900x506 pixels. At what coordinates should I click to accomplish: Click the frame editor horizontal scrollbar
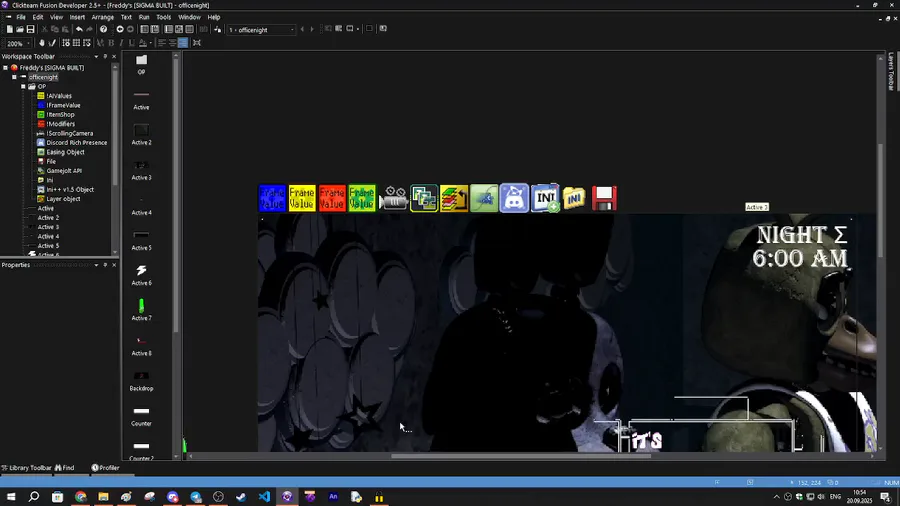point(521,457)
